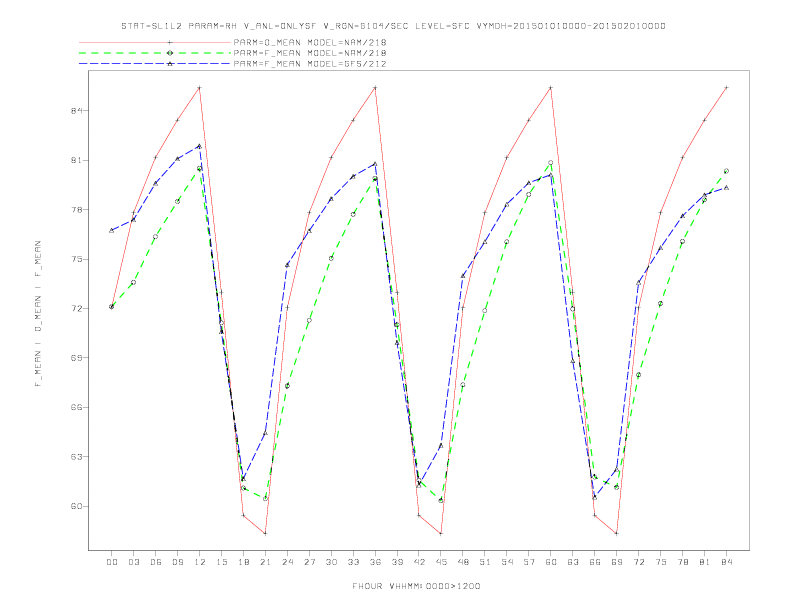792x612 pixels.
Task: Click x-axis tick label 63
Action: click(x=573, y=562)
